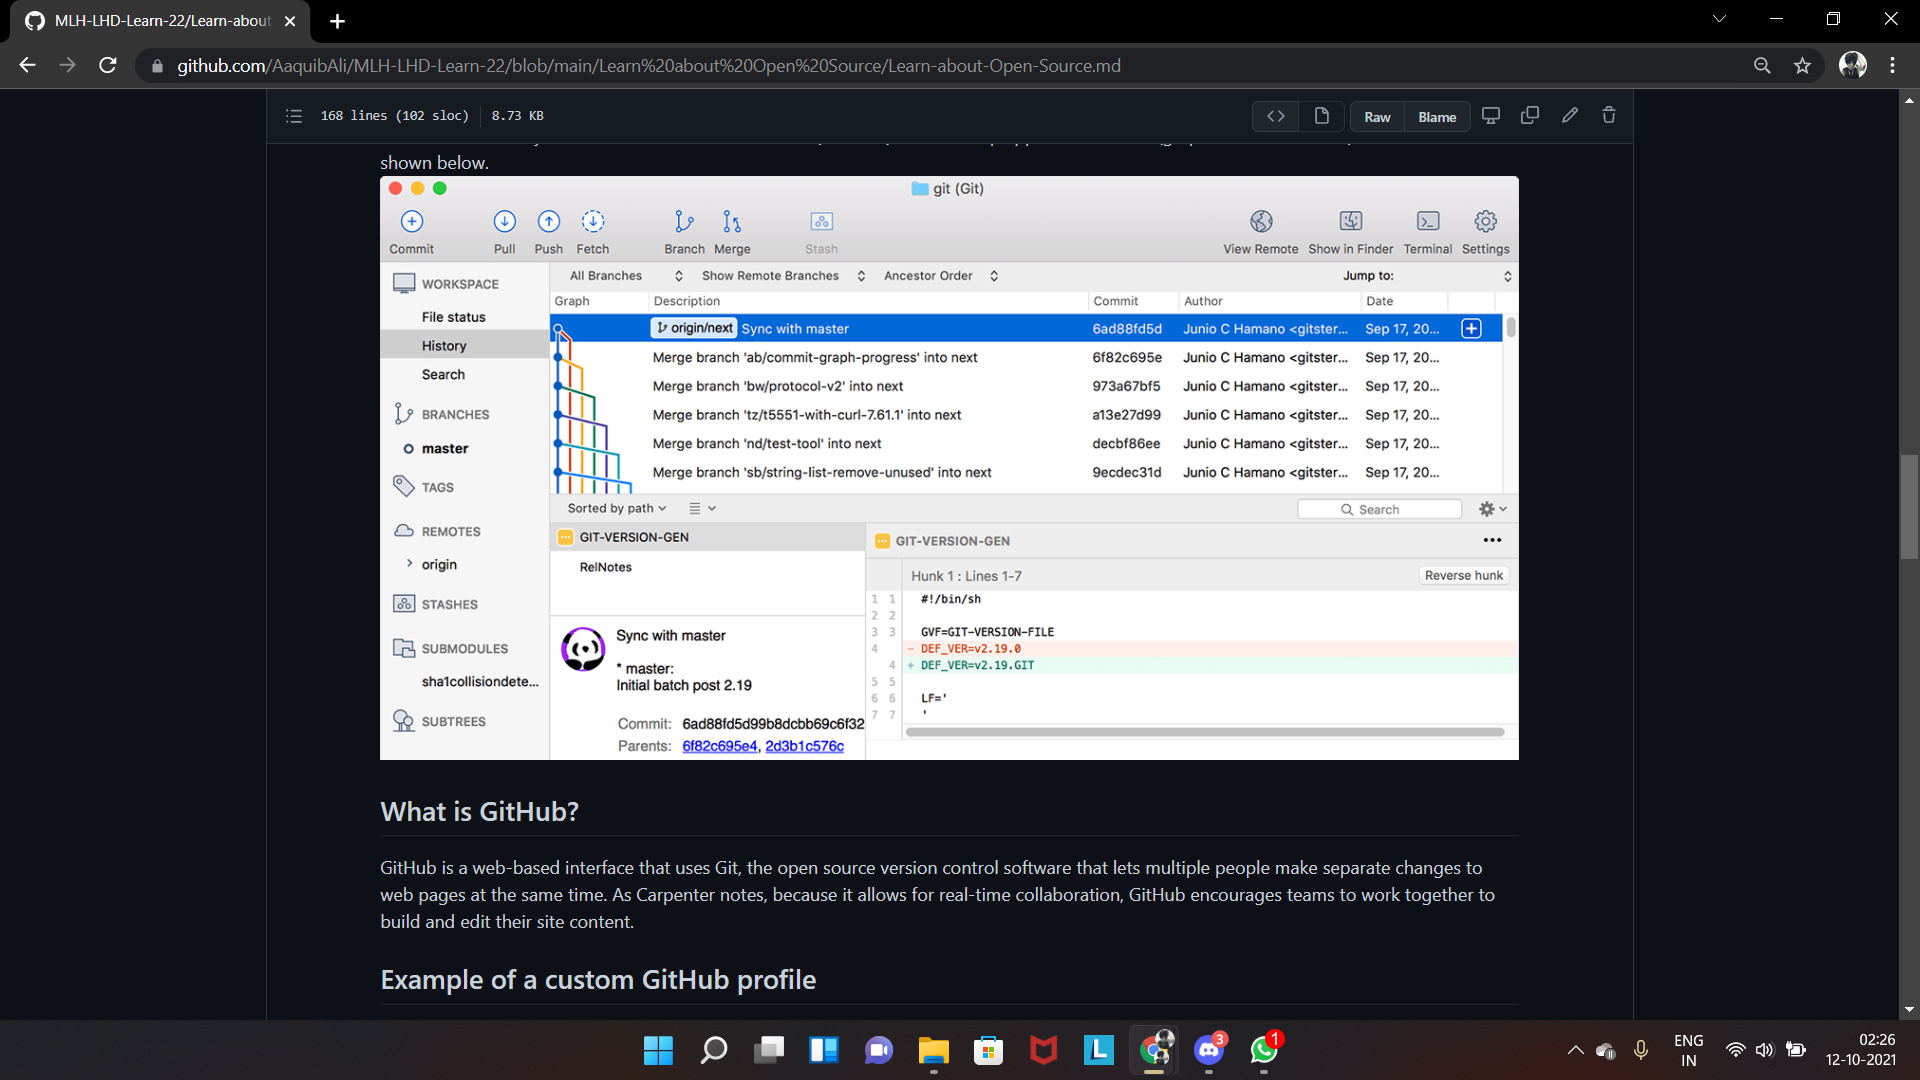
Task: Open Chrome's three-dot menu
Action: (1892, 66)
